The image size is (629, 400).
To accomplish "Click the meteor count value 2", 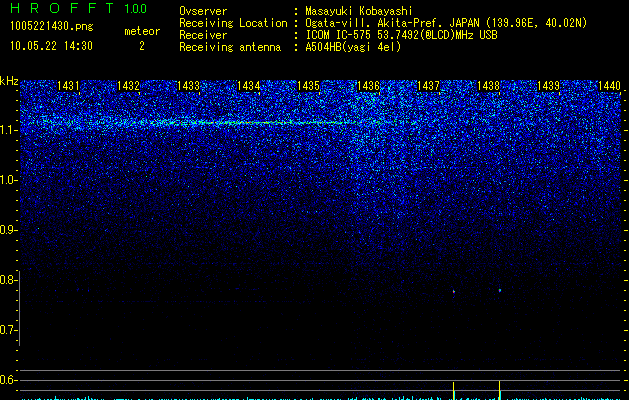I will tap(142, 46).
